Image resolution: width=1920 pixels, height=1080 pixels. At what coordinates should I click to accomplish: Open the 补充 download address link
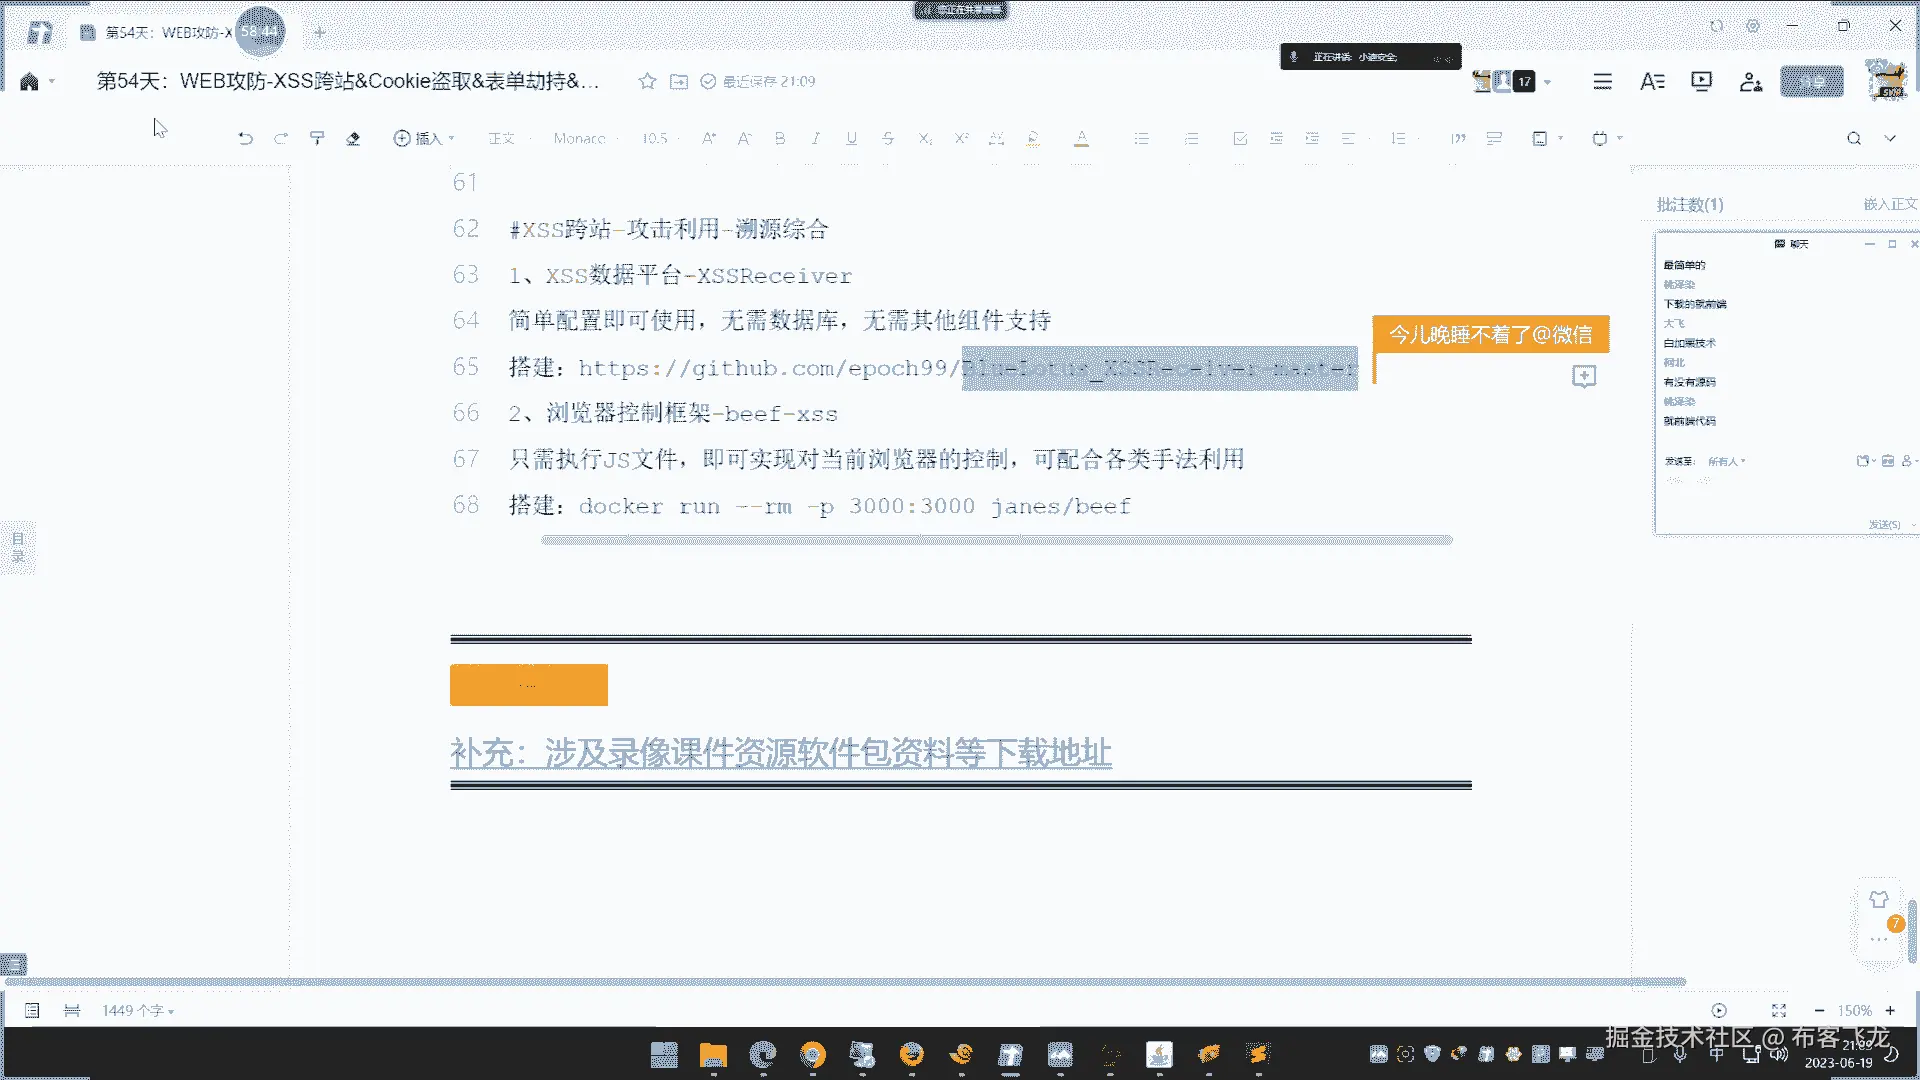tap(780, 753)
